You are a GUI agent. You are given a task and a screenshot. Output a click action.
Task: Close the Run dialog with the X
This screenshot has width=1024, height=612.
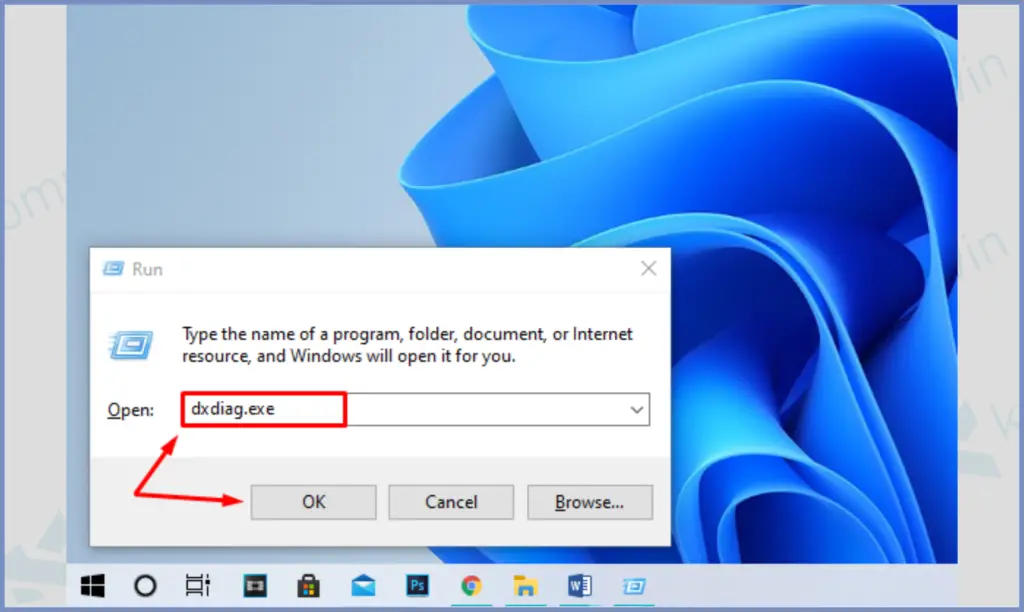pos(648,268)
